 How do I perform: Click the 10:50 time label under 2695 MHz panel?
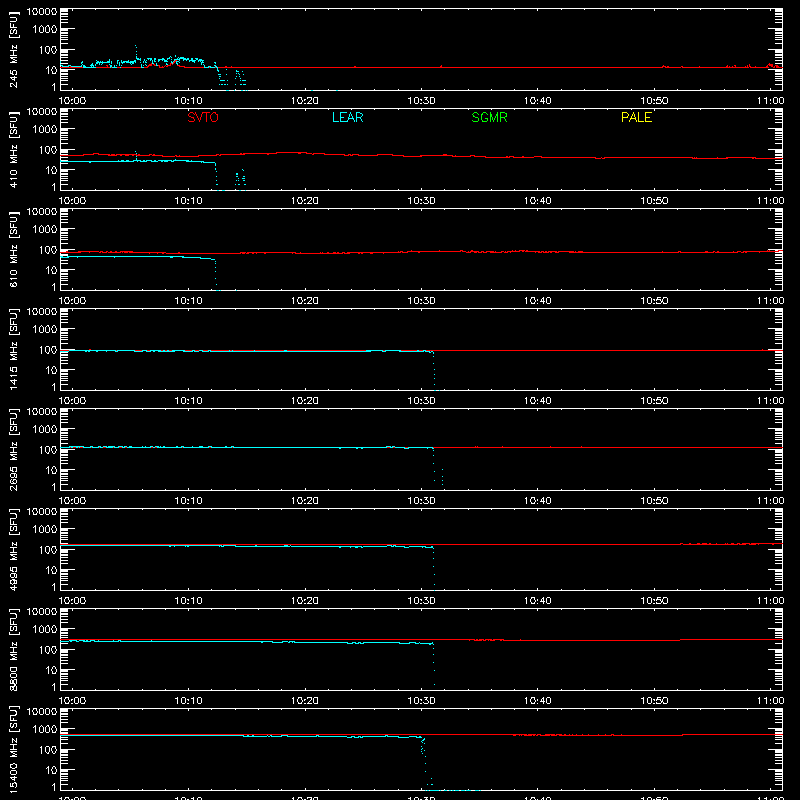(654, 501)
